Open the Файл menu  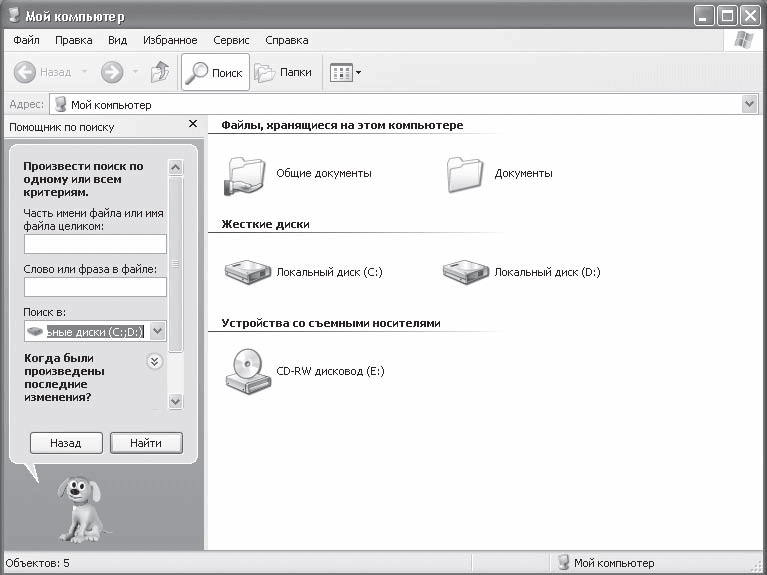point(26,40)
